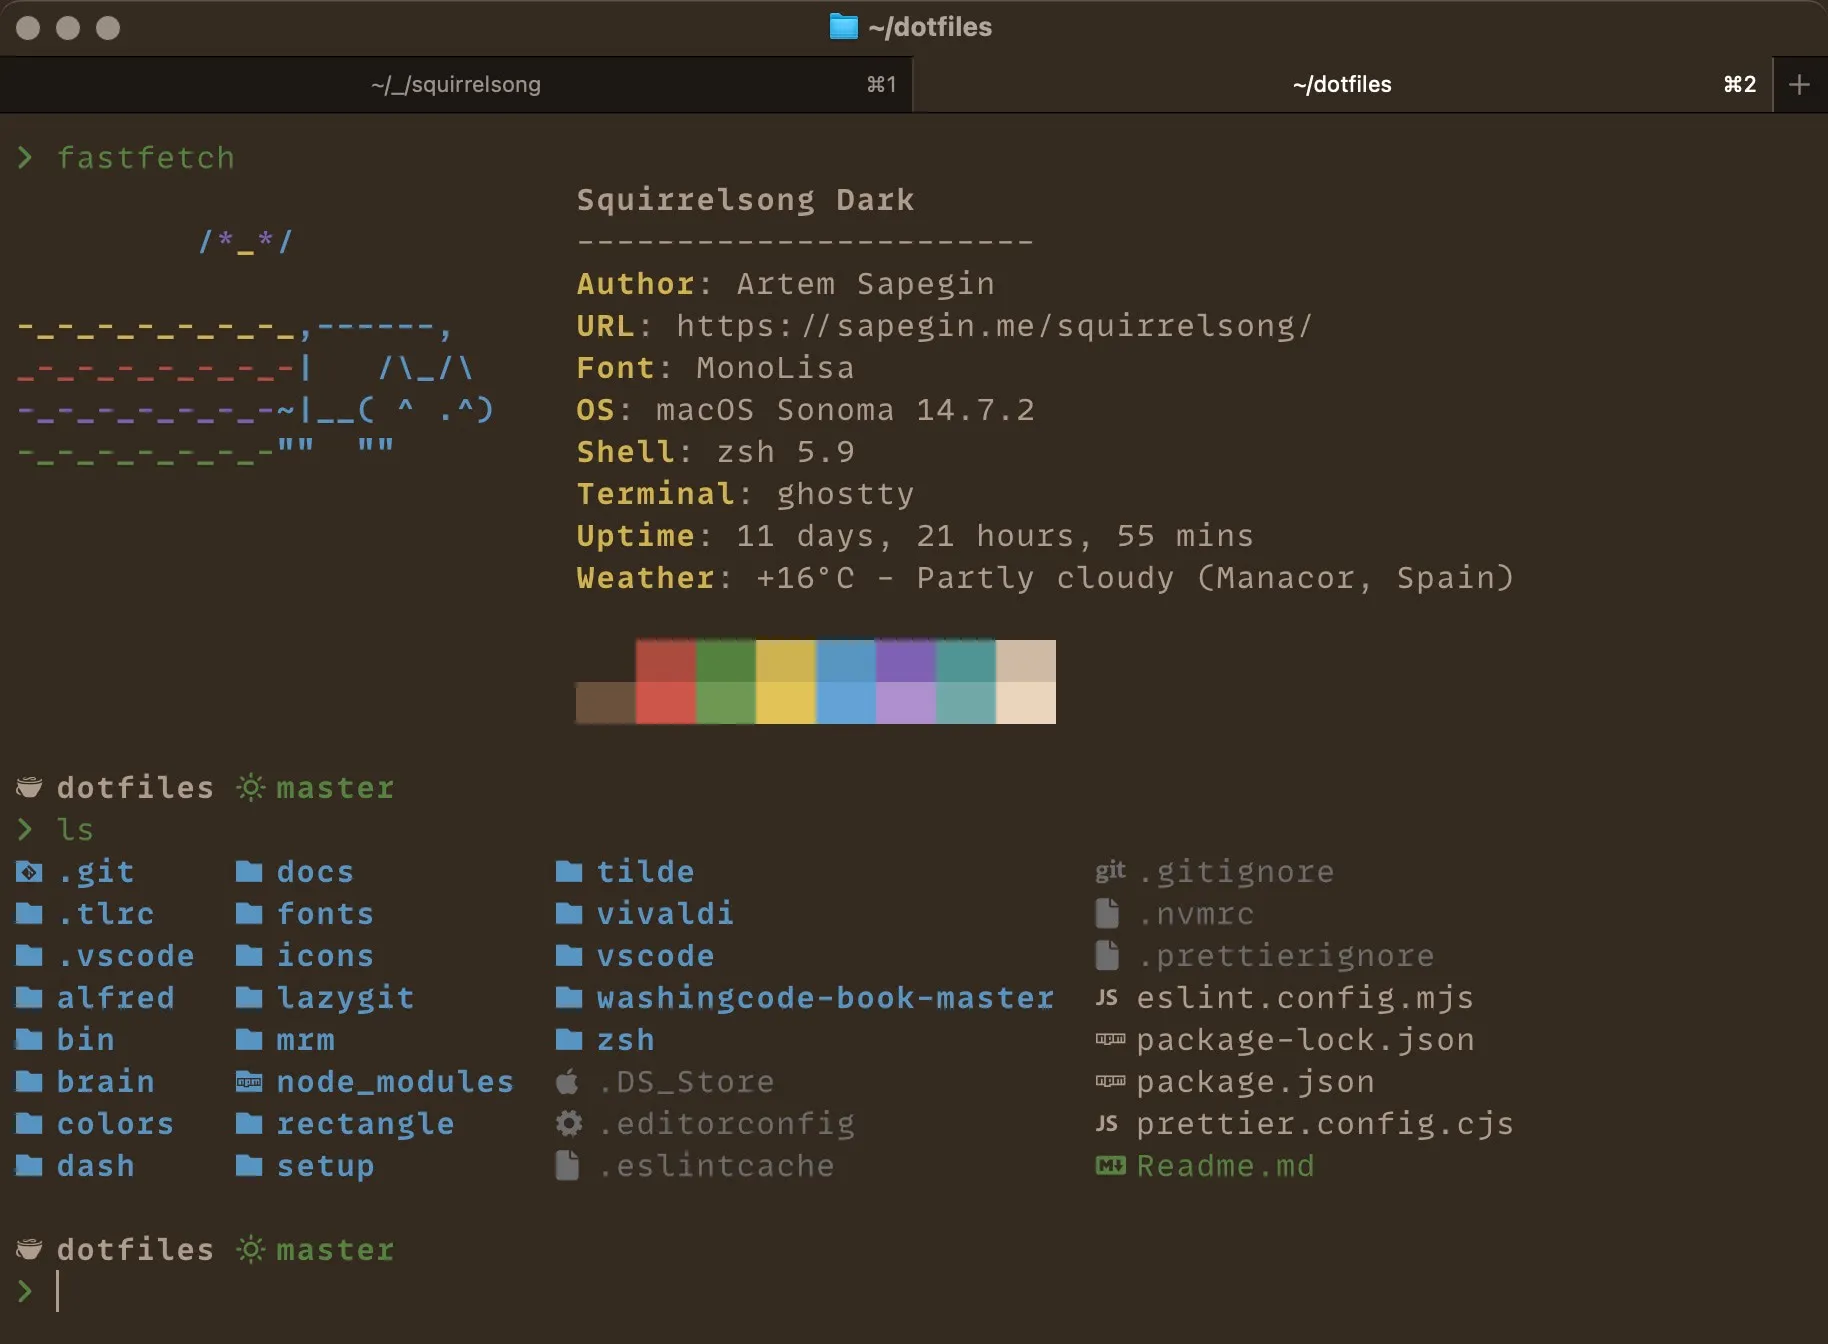This screenshot has height=1344, width=1828.
Task: Click the .git folder icon
Action: click(x=29, y=872)
